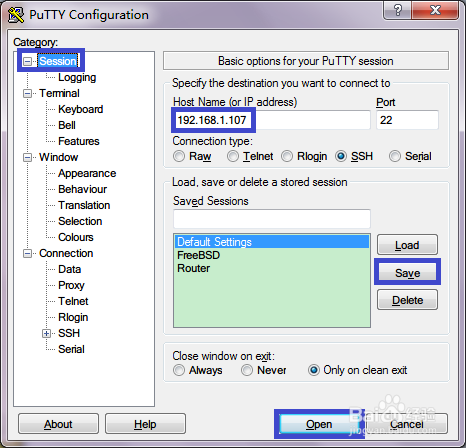466x448 pixels.
Task: Open the Keyboard settings category
Action: coord(80,109)
